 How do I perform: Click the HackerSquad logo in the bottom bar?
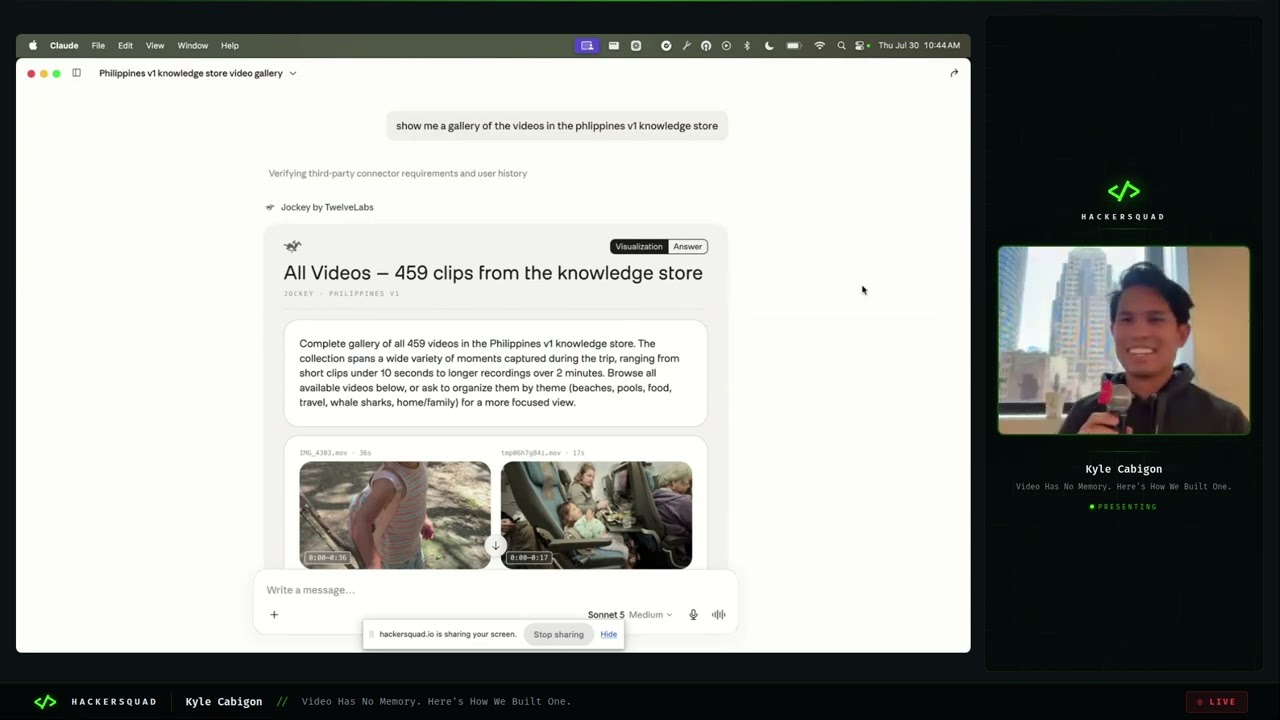(45, 702)
